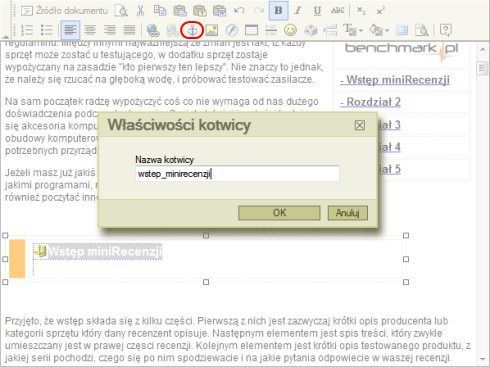Click the Właściwości kotwicy dialog title
Viewport: 490px width, 367px height.
click(x=179, y=125)
